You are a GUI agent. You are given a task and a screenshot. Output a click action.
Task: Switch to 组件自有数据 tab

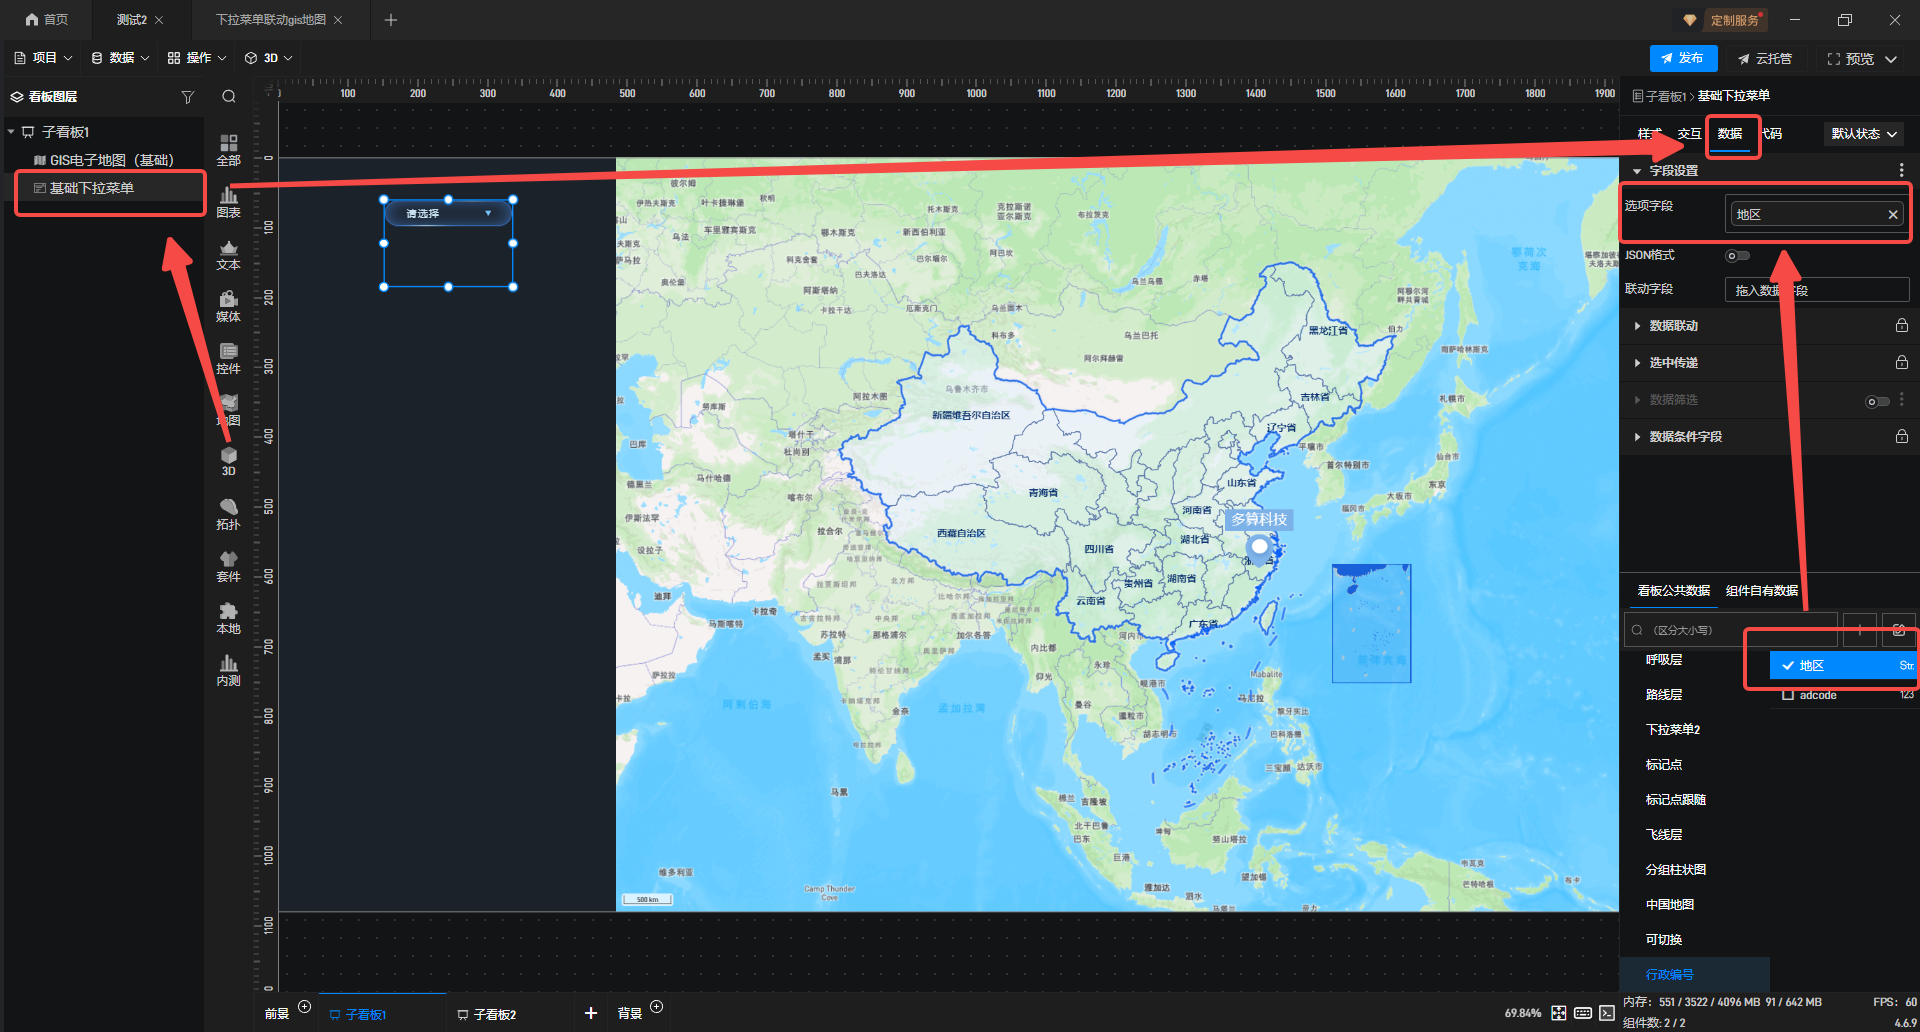coord(1761,591)
